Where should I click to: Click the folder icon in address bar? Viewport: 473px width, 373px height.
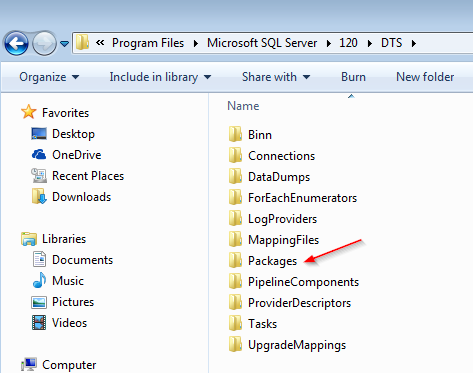[82, 43]
